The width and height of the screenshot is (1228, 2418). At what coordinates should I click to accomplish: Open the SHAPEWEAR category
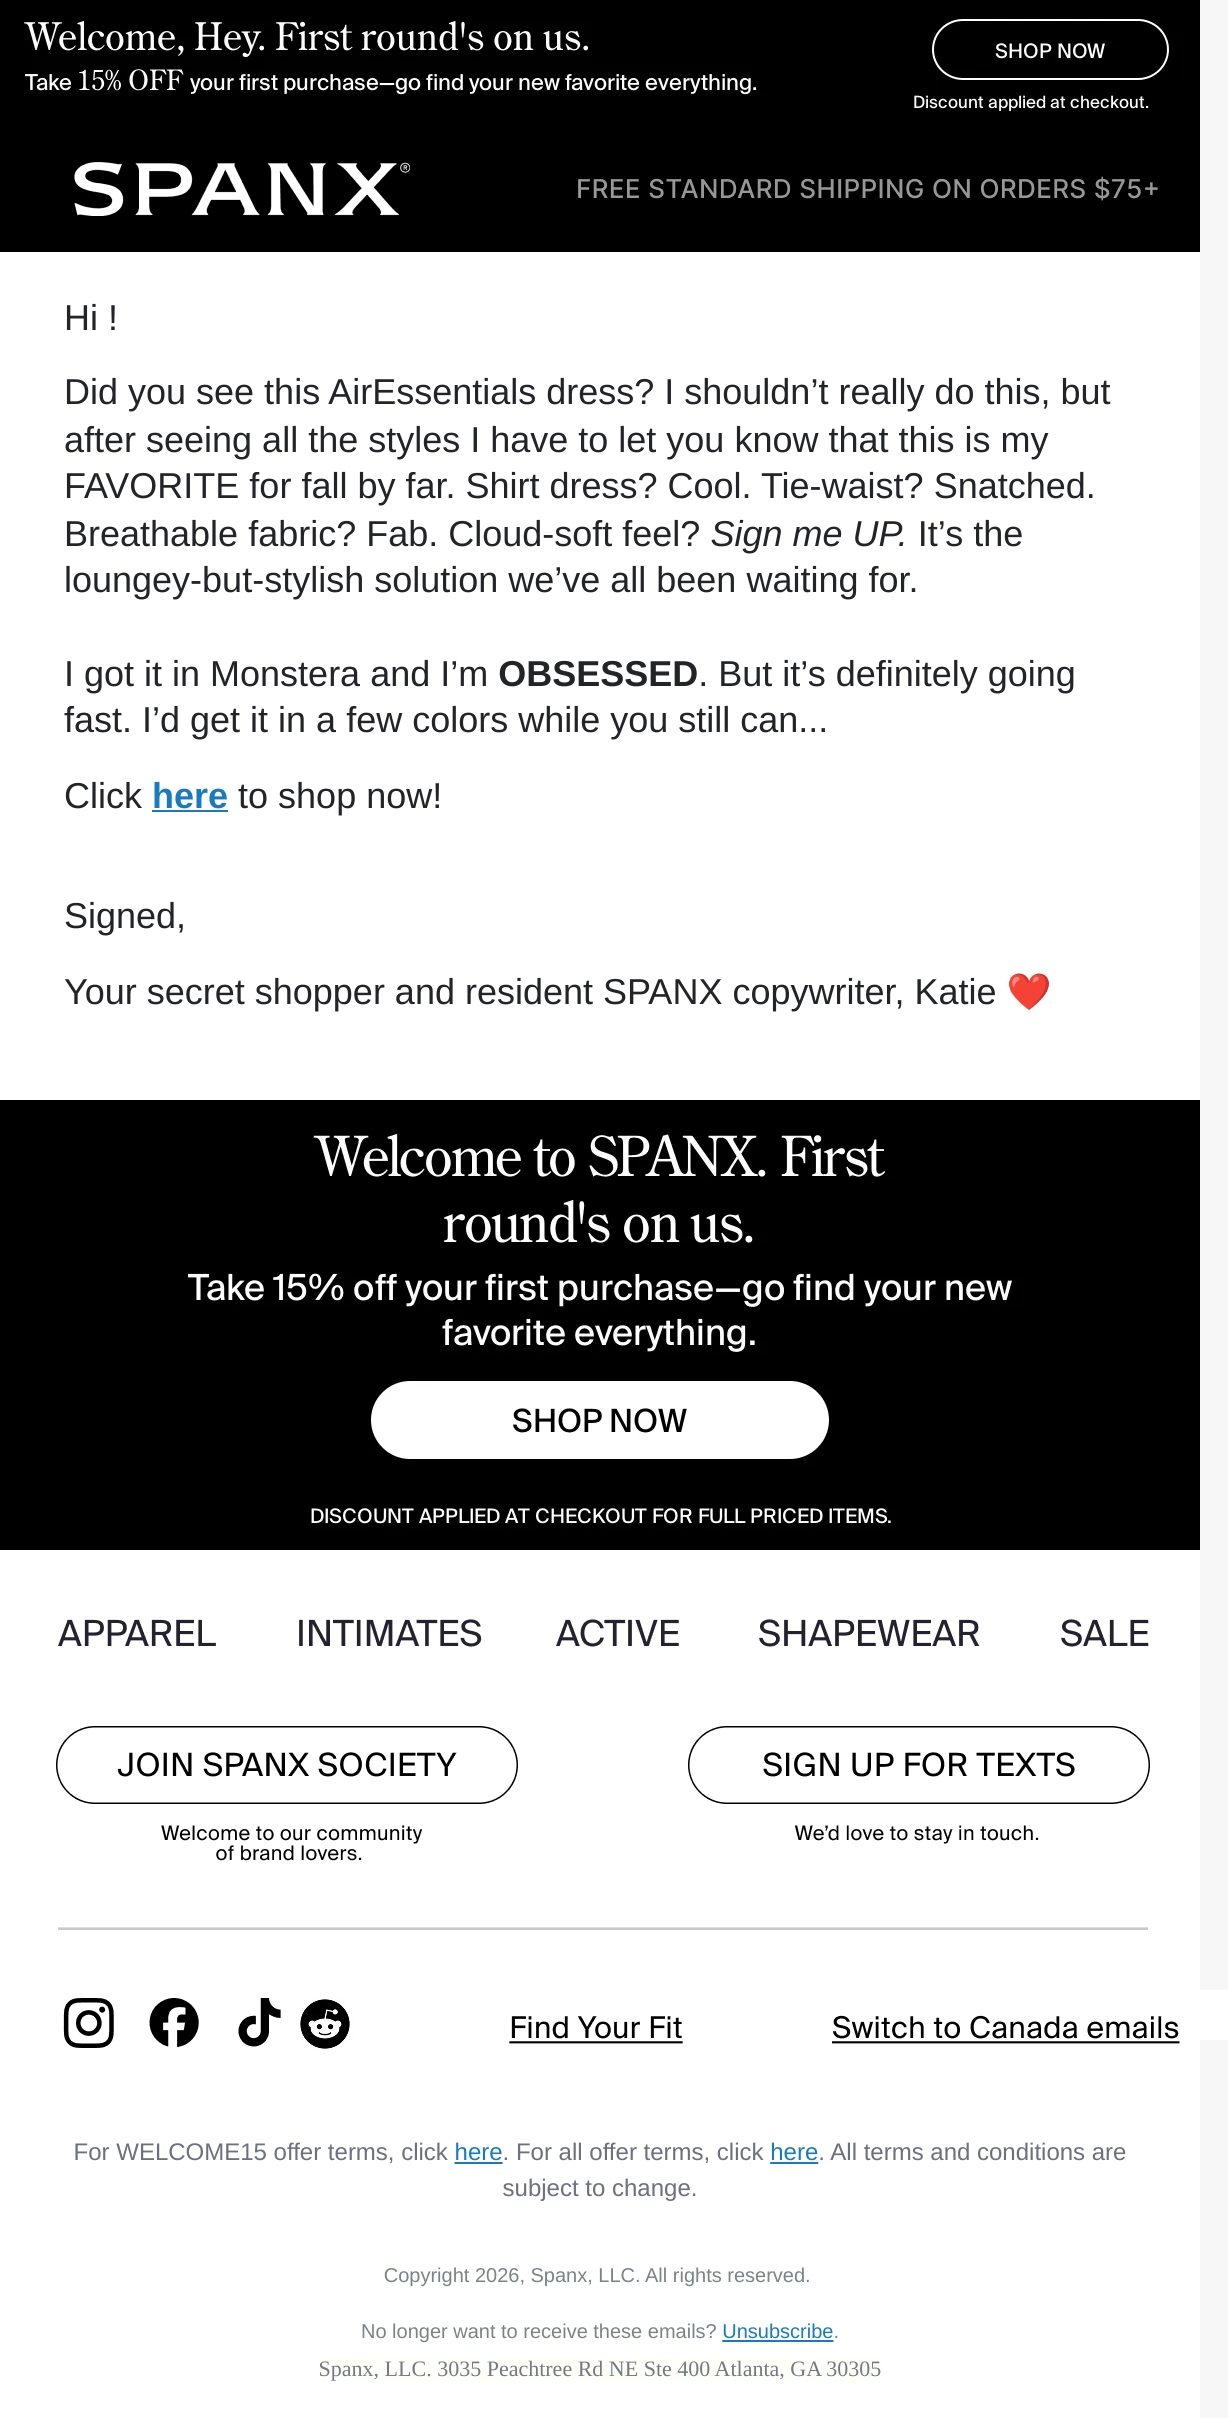tap(868, 1634)
